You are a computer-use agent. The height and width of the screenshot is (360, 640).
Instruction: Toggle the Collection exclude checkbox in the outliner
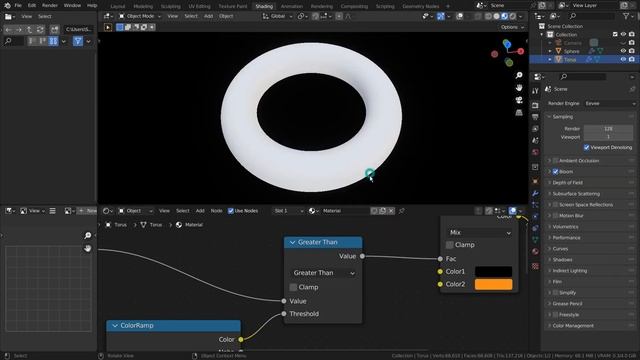(615, 34)
